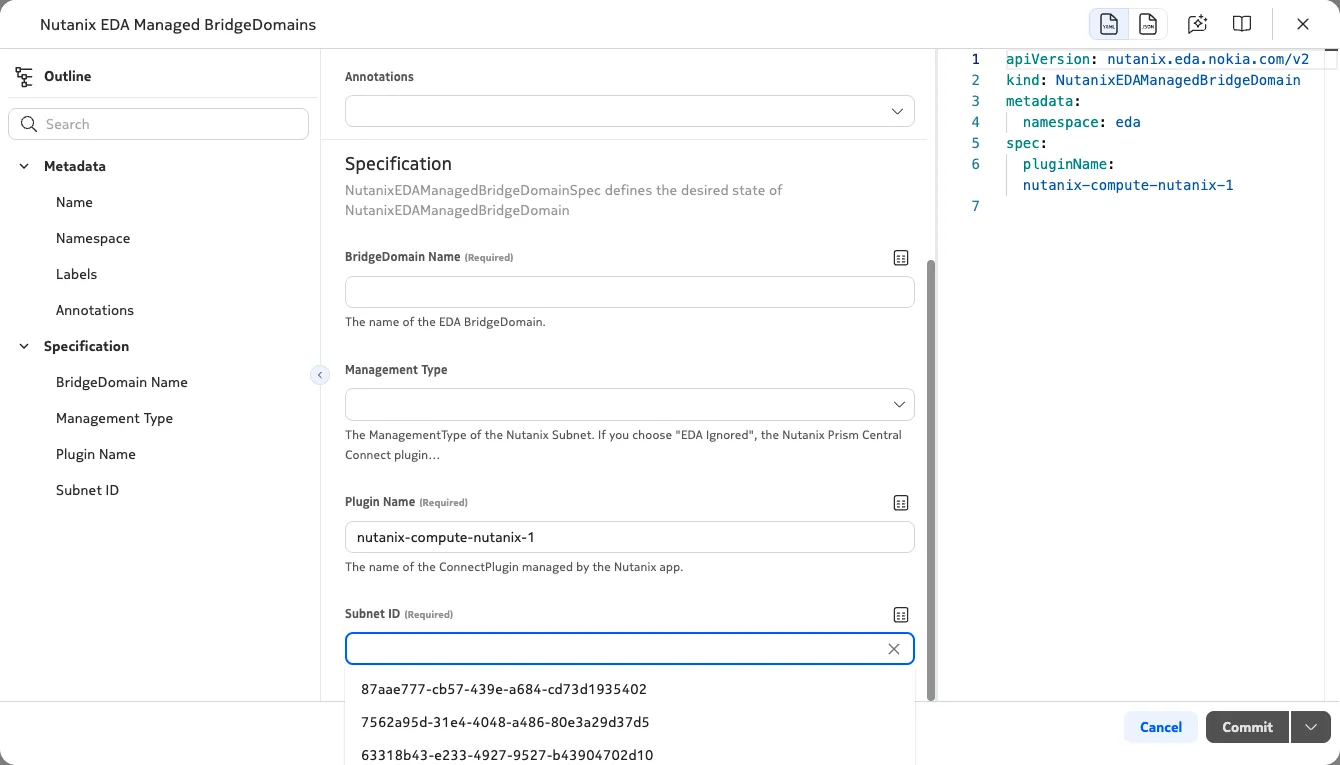The image size is (1340, 765).
Task: Focus the Subnet ID combo box
Action: [x=630, y=649]
